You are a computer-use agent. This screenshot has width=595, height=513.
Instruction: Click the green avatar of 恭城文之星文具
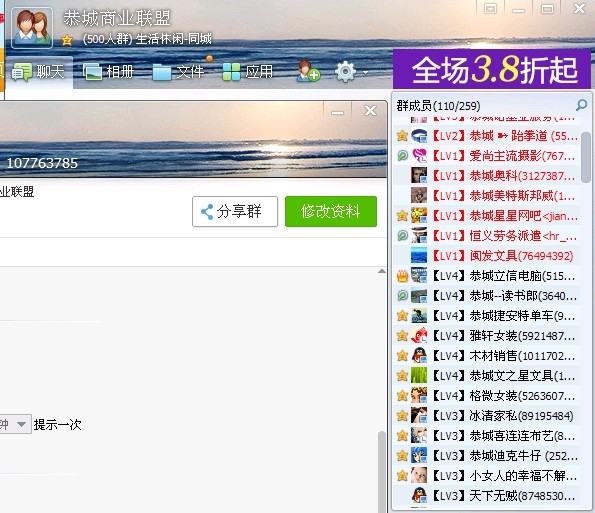point(419,376)
